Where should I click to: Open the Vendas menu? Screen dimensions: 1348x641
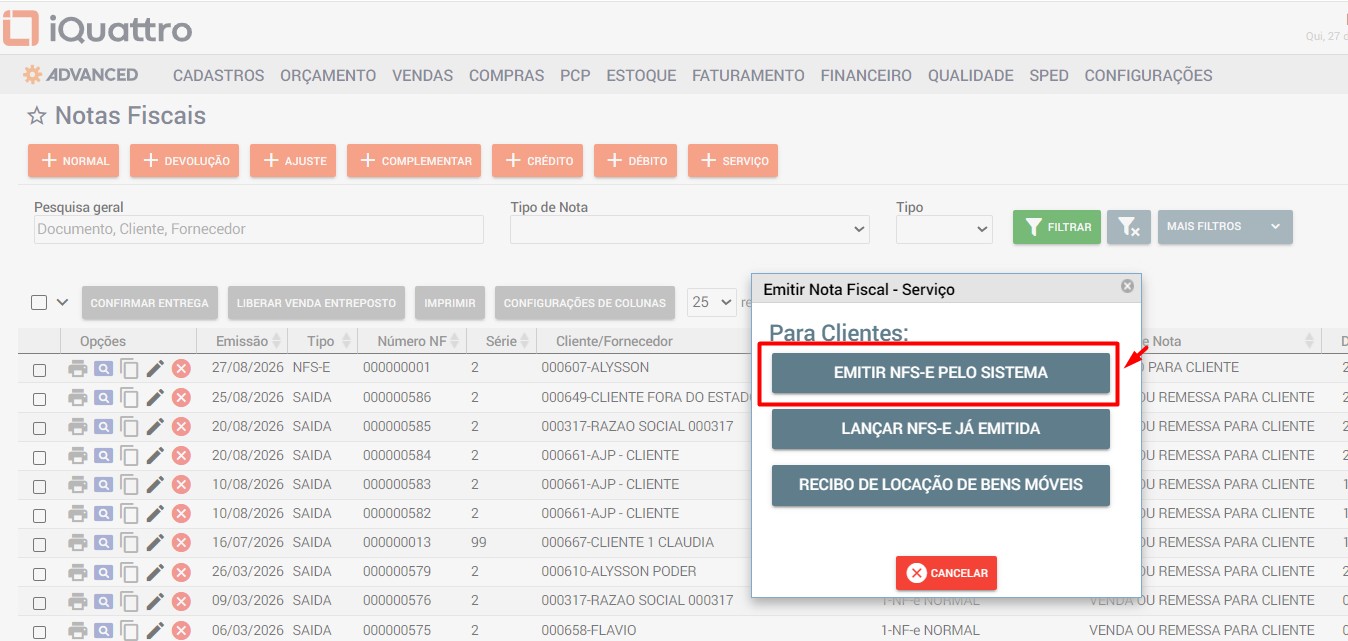tap(422, 75)
